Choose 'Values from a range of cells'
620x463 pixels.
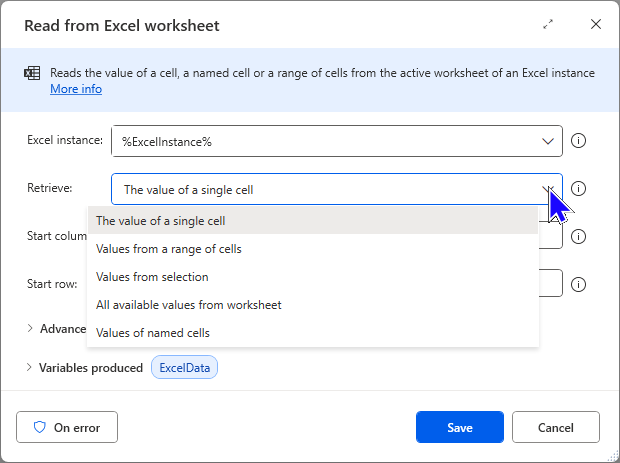coord(313,249)
